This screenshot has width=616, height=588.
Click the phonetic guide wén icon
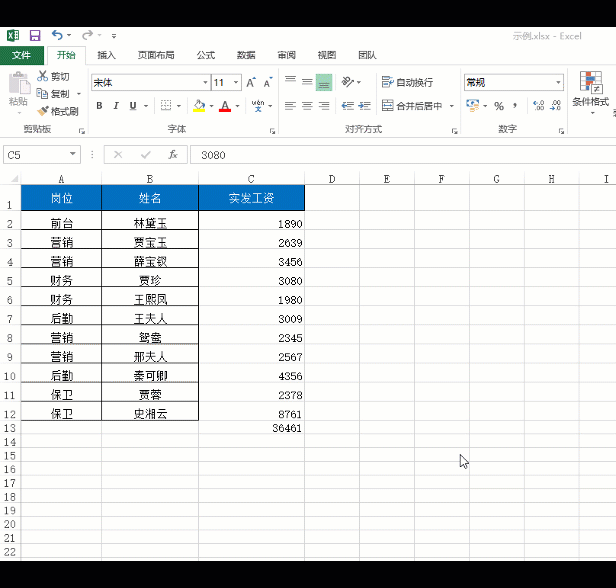tap(258, 105)
